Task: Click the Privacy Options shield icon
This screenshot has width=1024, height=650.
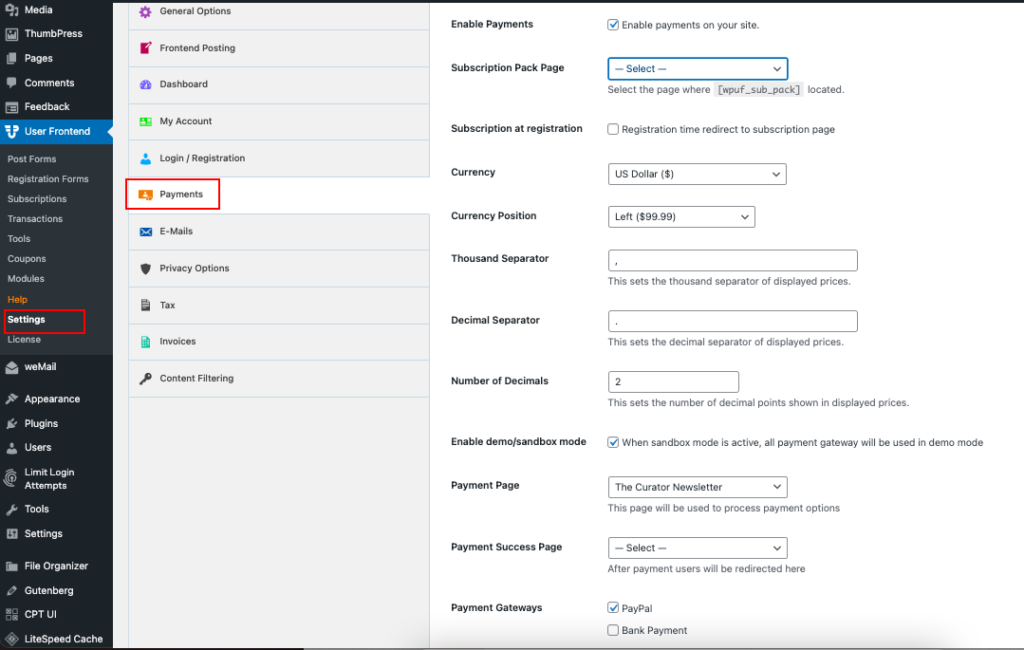Action: coord(146,268)
